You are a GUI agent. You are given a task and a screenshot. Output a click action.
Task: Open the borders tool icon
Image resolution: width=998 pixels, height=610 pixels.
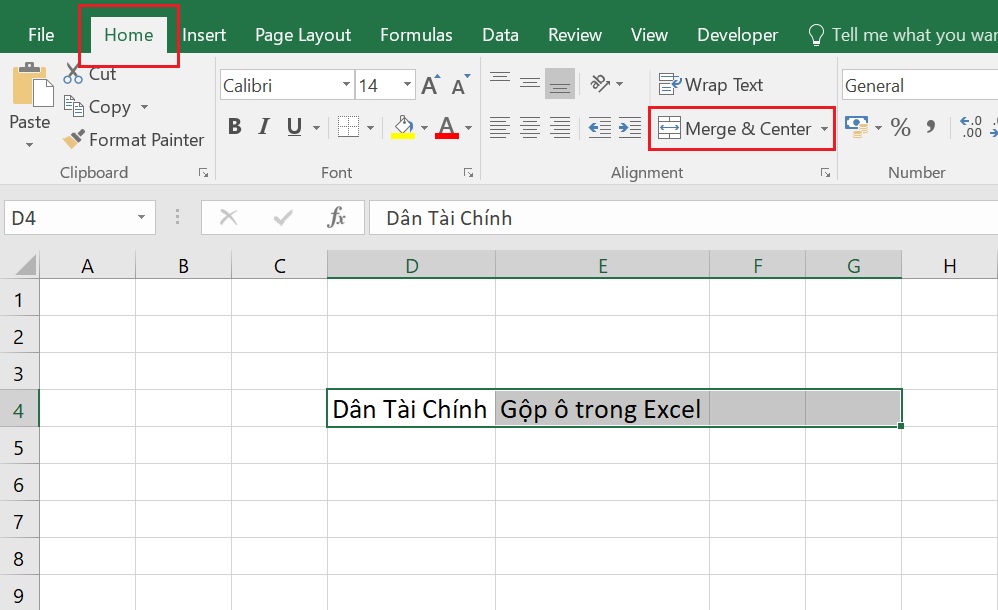pos(348,127)
